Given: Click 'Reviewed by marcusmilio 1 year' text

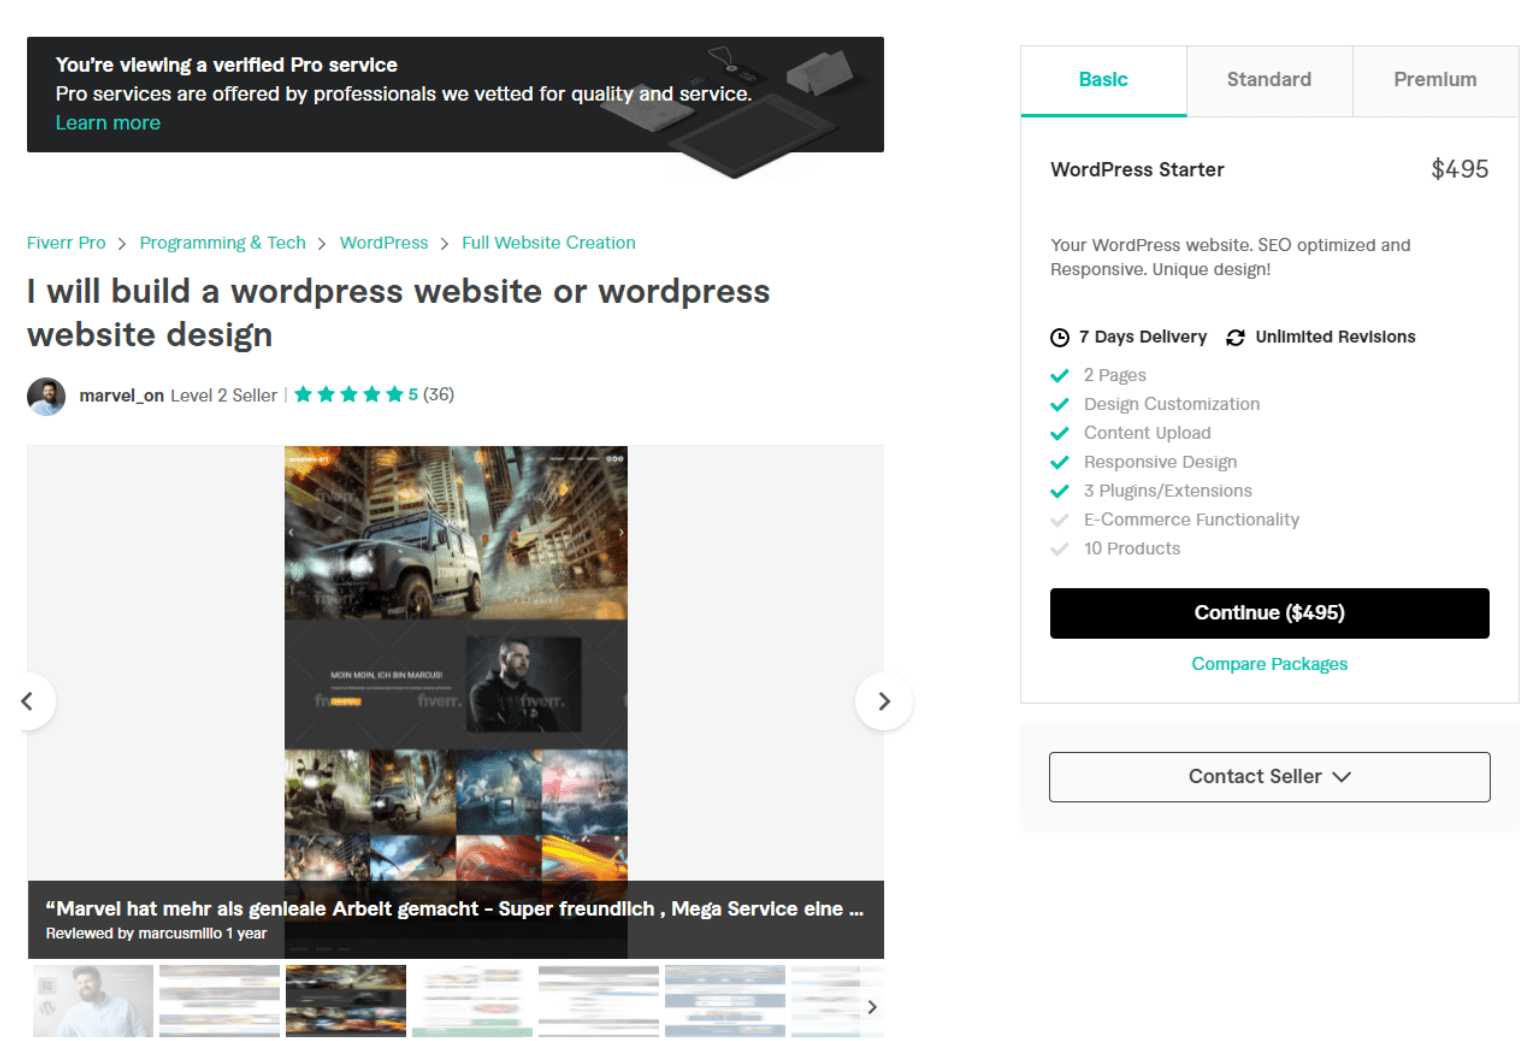Looking at the screenshot, I should click(156, 934).
